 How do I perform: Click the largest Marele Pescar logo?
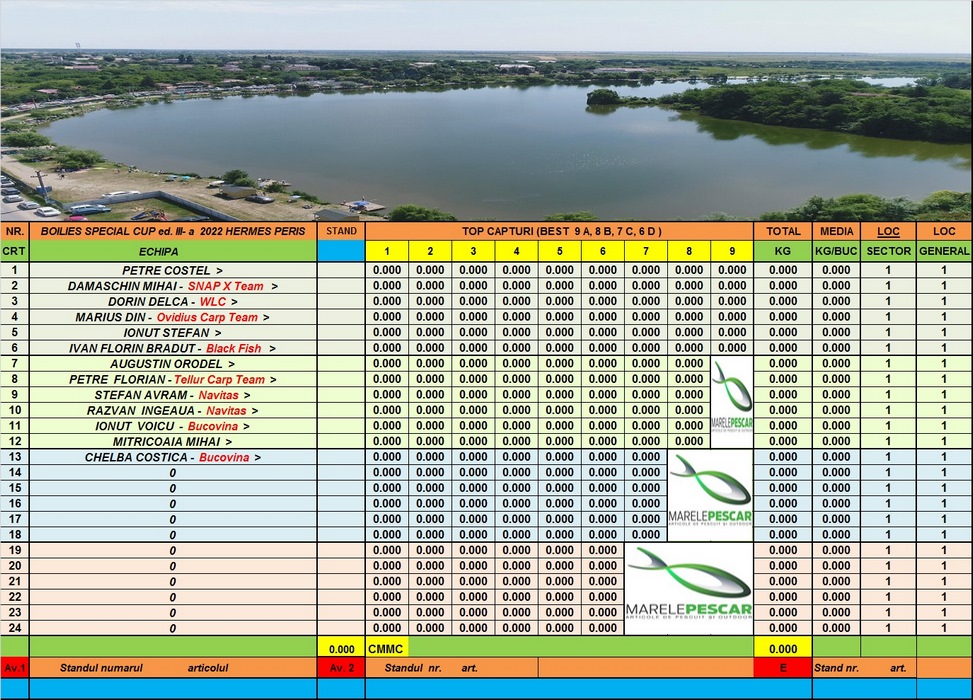coord(689,588)
